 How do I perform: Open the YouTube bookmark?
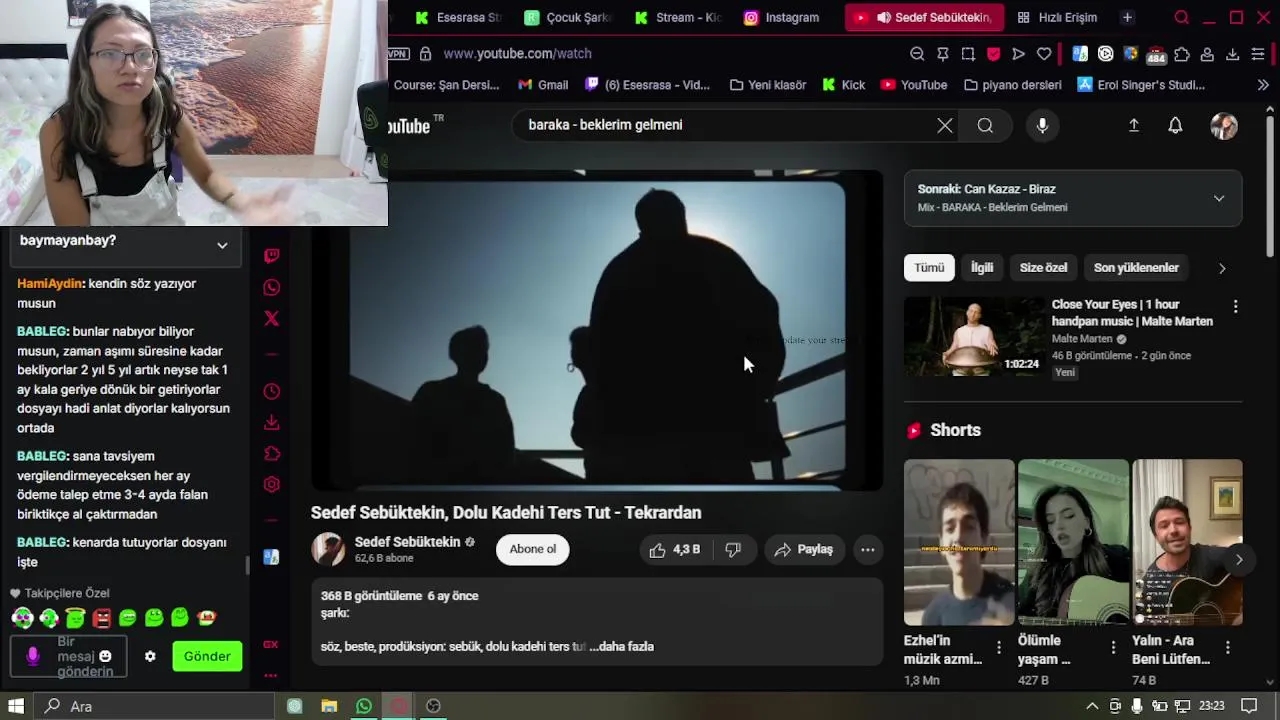pyautogui.click(x=914, y=85)
